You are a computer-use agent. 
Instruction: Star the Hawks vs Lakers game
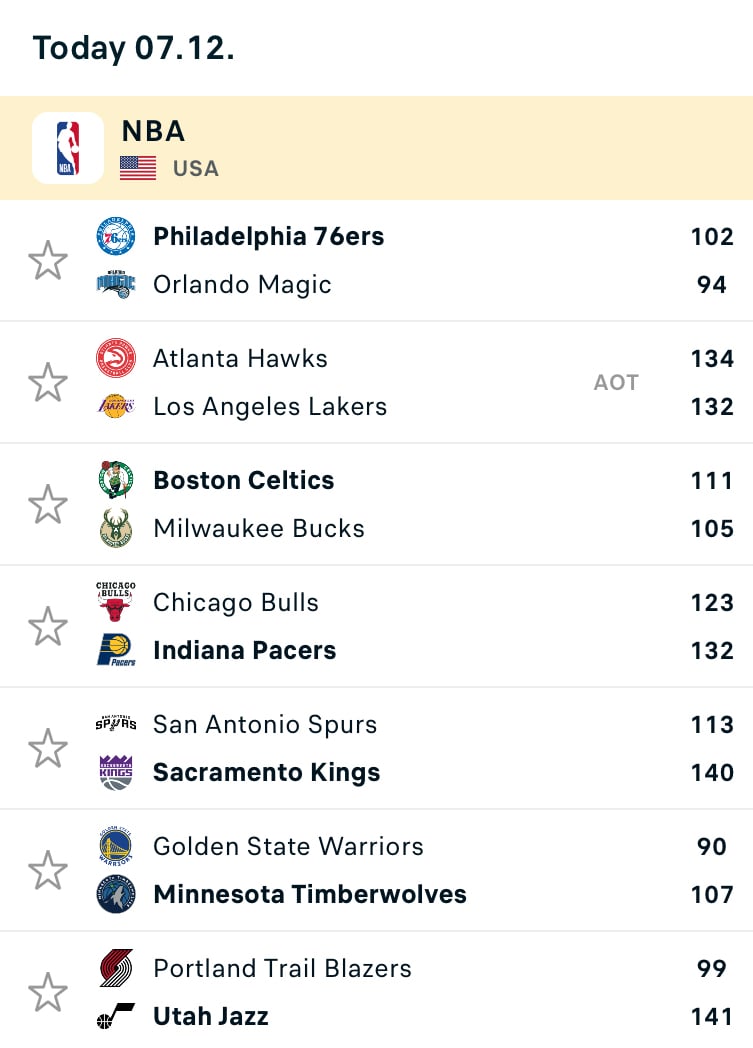48,383
